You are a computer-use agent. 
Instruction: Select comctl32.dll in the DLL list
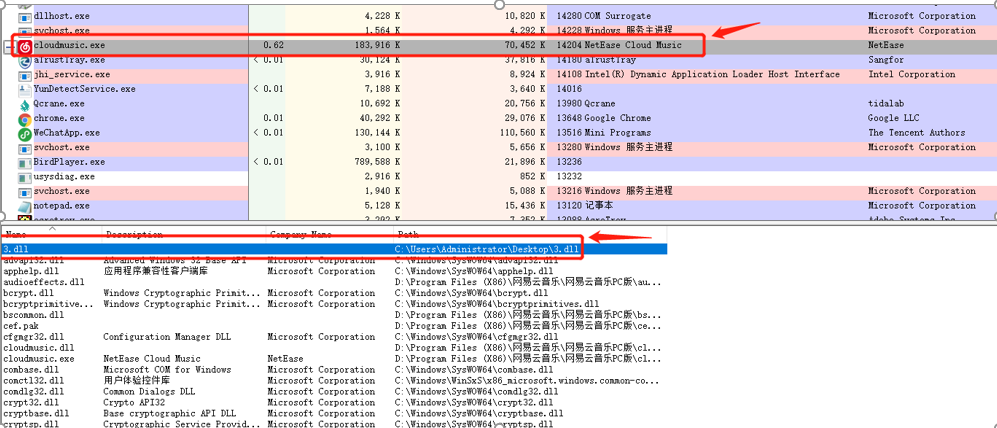click(34, 380)
